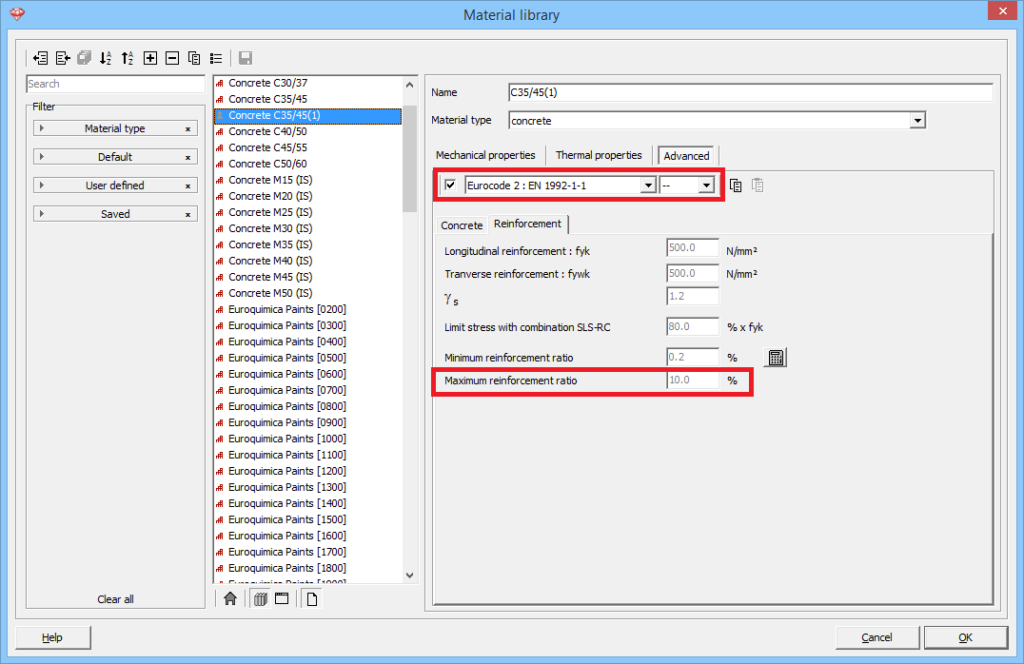Click the remove material minus icon

[172, 58]
